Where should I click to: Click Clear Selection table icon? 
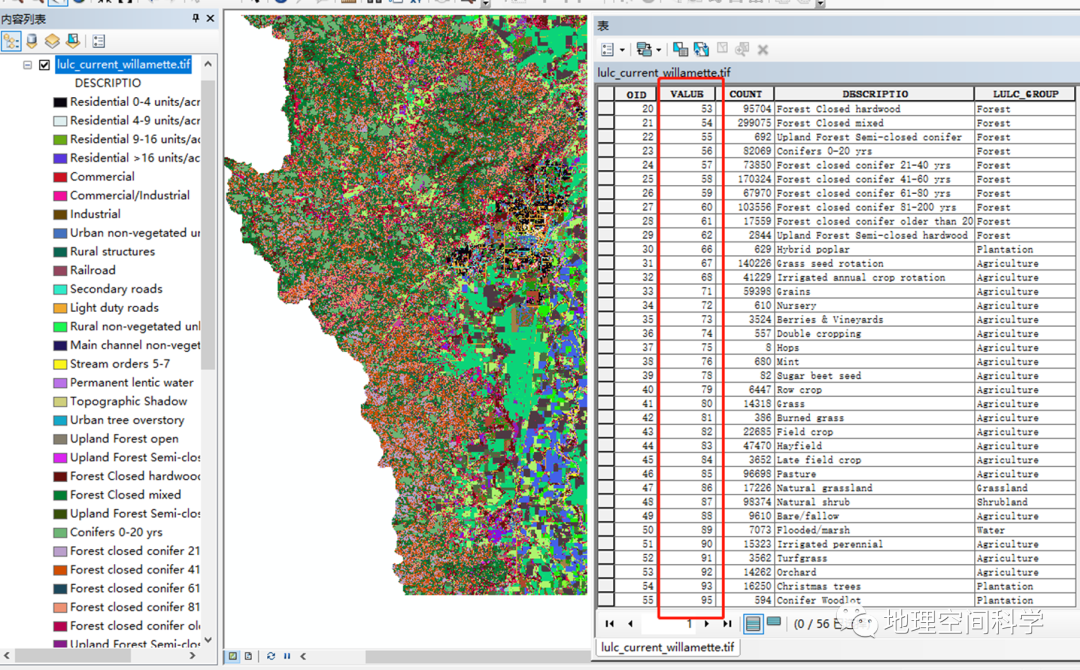[x=722, y=48]
